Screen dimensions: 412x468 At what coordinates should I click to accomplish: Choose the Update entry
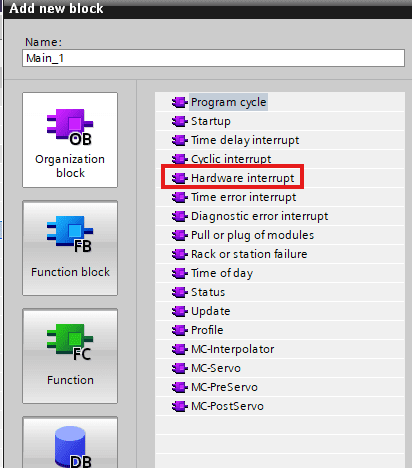point(210,311)
